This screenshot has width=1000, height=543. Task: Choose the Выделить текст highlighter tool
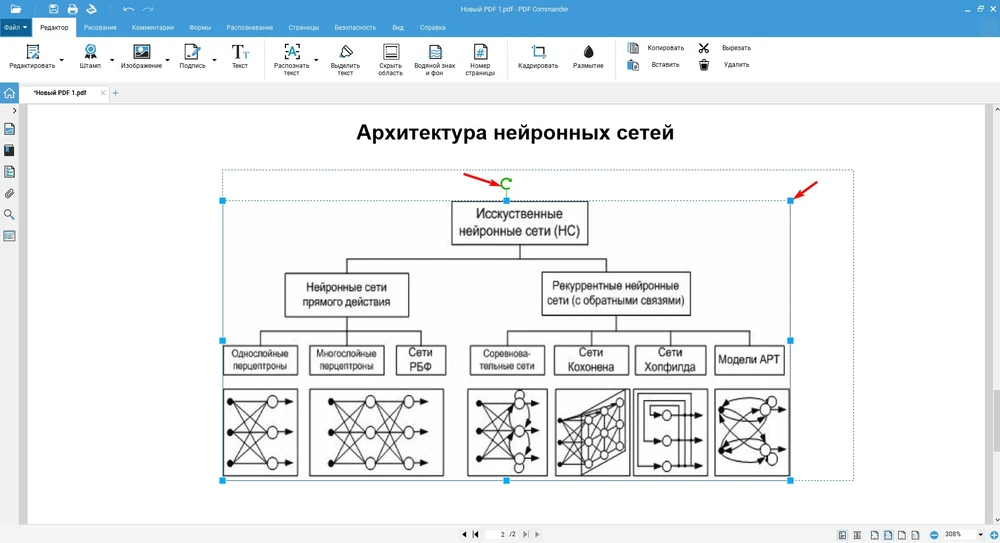tap(345, 59)
